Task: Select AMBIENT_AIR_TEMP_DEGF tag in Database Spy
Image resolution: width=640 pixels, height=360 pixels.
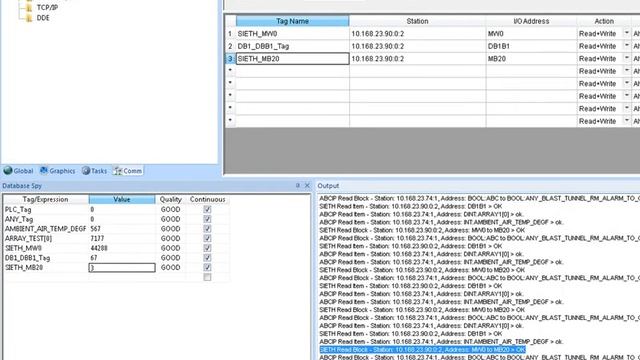Action: pos(45,229)
